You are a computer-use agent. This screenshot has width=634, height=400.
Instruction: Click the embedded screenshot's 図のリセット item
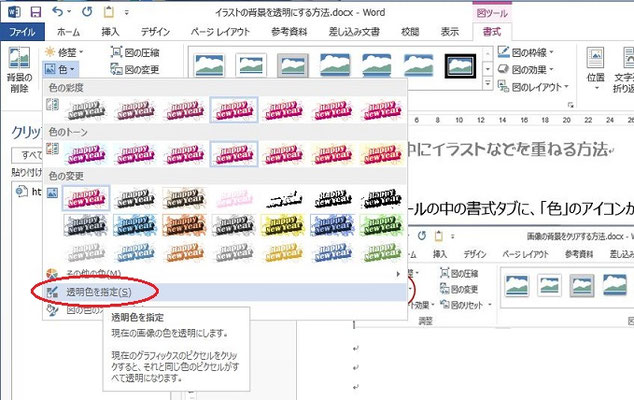pos(466,305)
